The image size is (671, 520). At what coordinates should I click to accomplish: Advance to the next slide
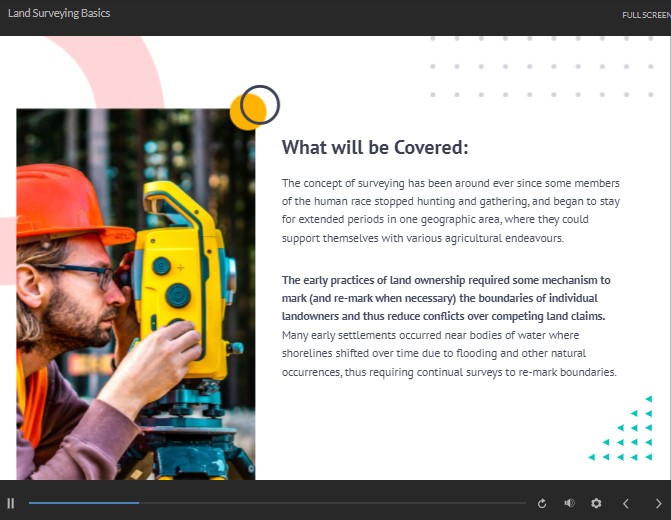659,504
